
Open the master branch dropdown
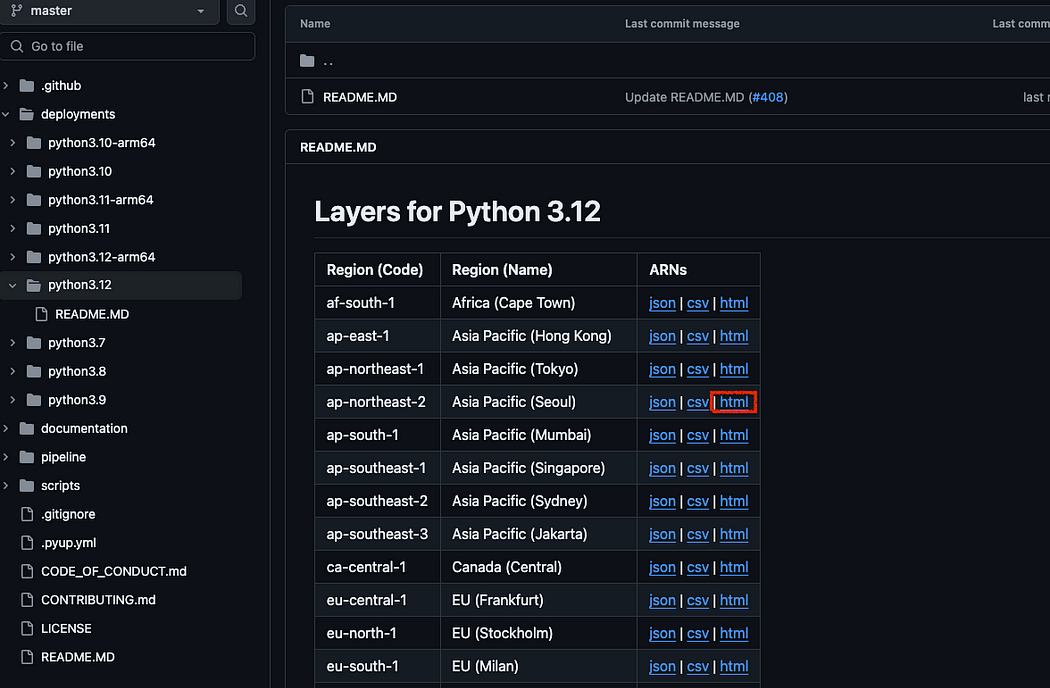click(110, 11)
